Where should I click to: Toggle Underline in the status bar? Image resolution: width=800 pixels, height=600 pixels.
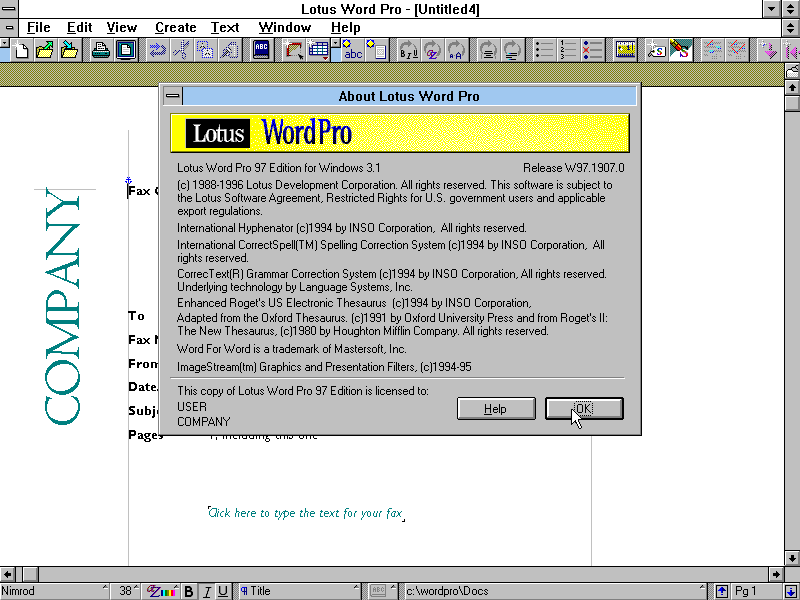(x=223, y=591)
